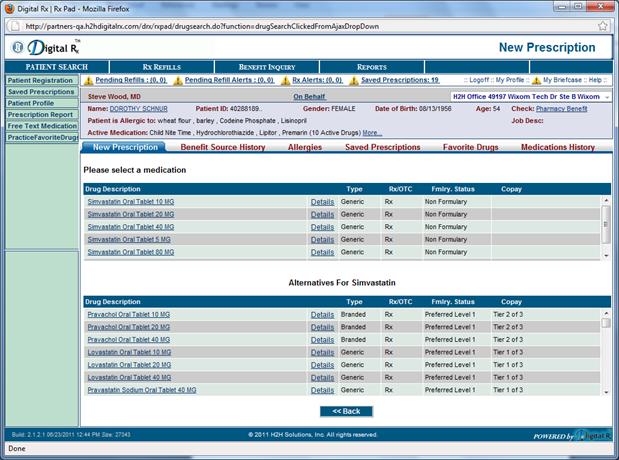Viewport: 619px width, 460px height.
Task: Click the Digital Rx logo
Action: coord(47,47)
